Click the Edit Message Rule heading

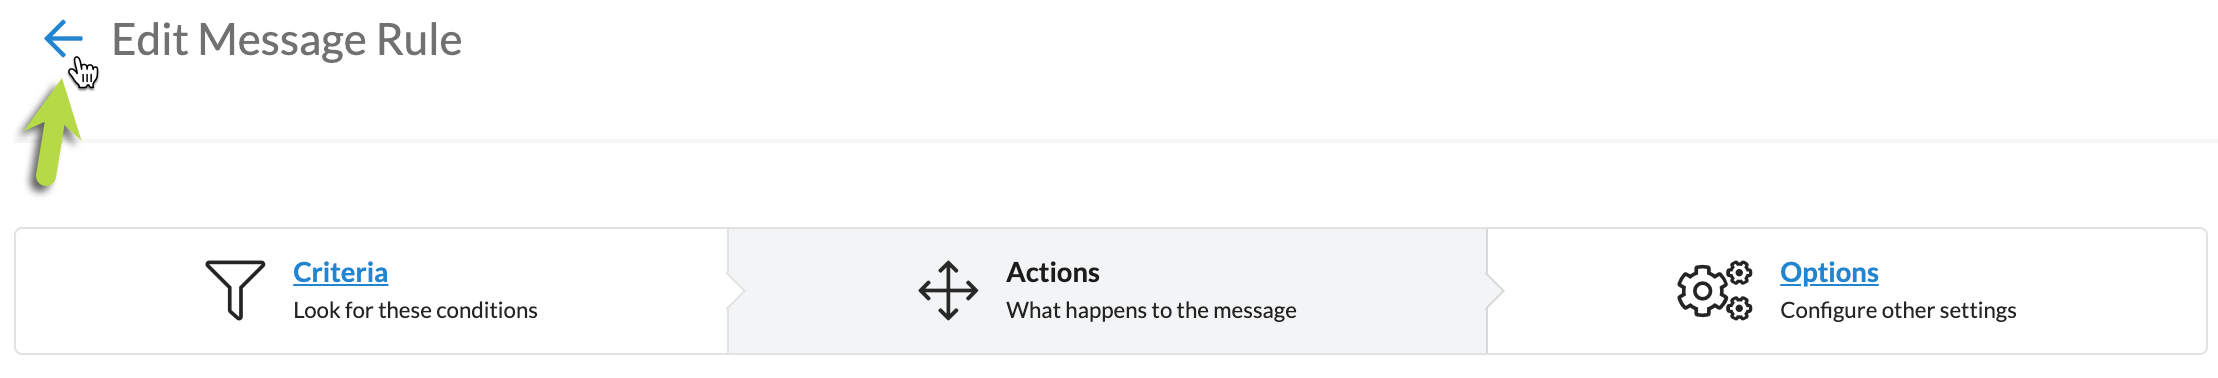[x=286, y=40]
